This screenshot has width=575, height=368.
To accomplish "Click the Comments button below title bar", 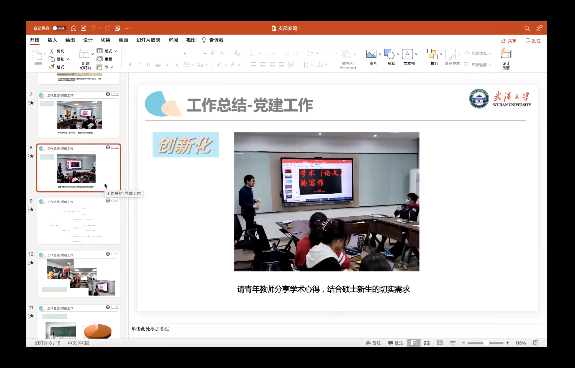I will (x=533, y=41).
